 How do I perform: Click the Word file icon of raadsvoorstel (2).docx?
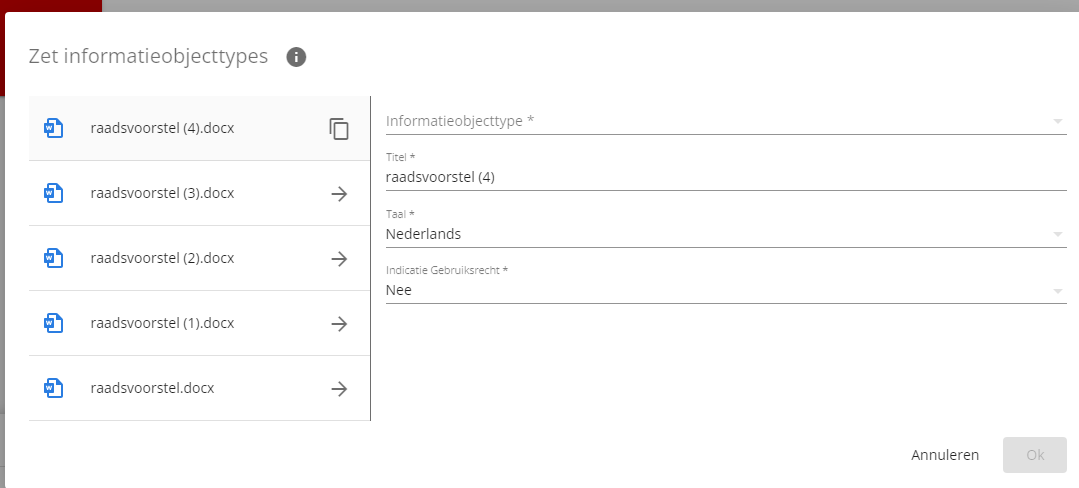tap(54, 258)
